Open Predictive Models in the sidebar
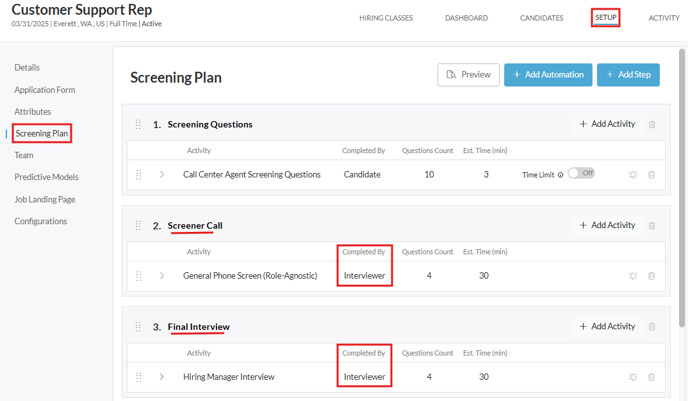The height and width of the screenshot is (401, 688). (x=46, y=177)
